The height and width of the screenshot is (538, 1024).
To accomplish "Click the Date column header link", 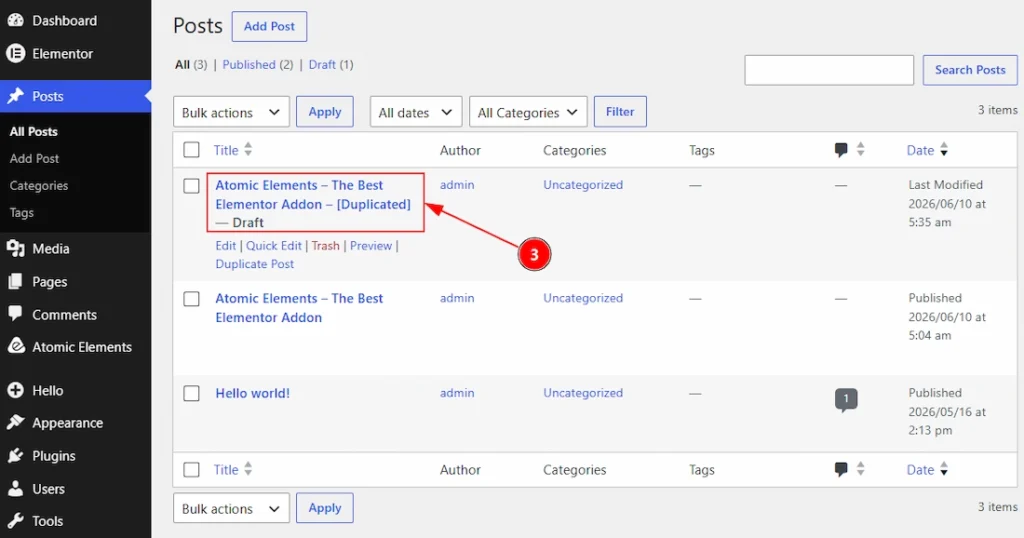I will pos(920,150).
